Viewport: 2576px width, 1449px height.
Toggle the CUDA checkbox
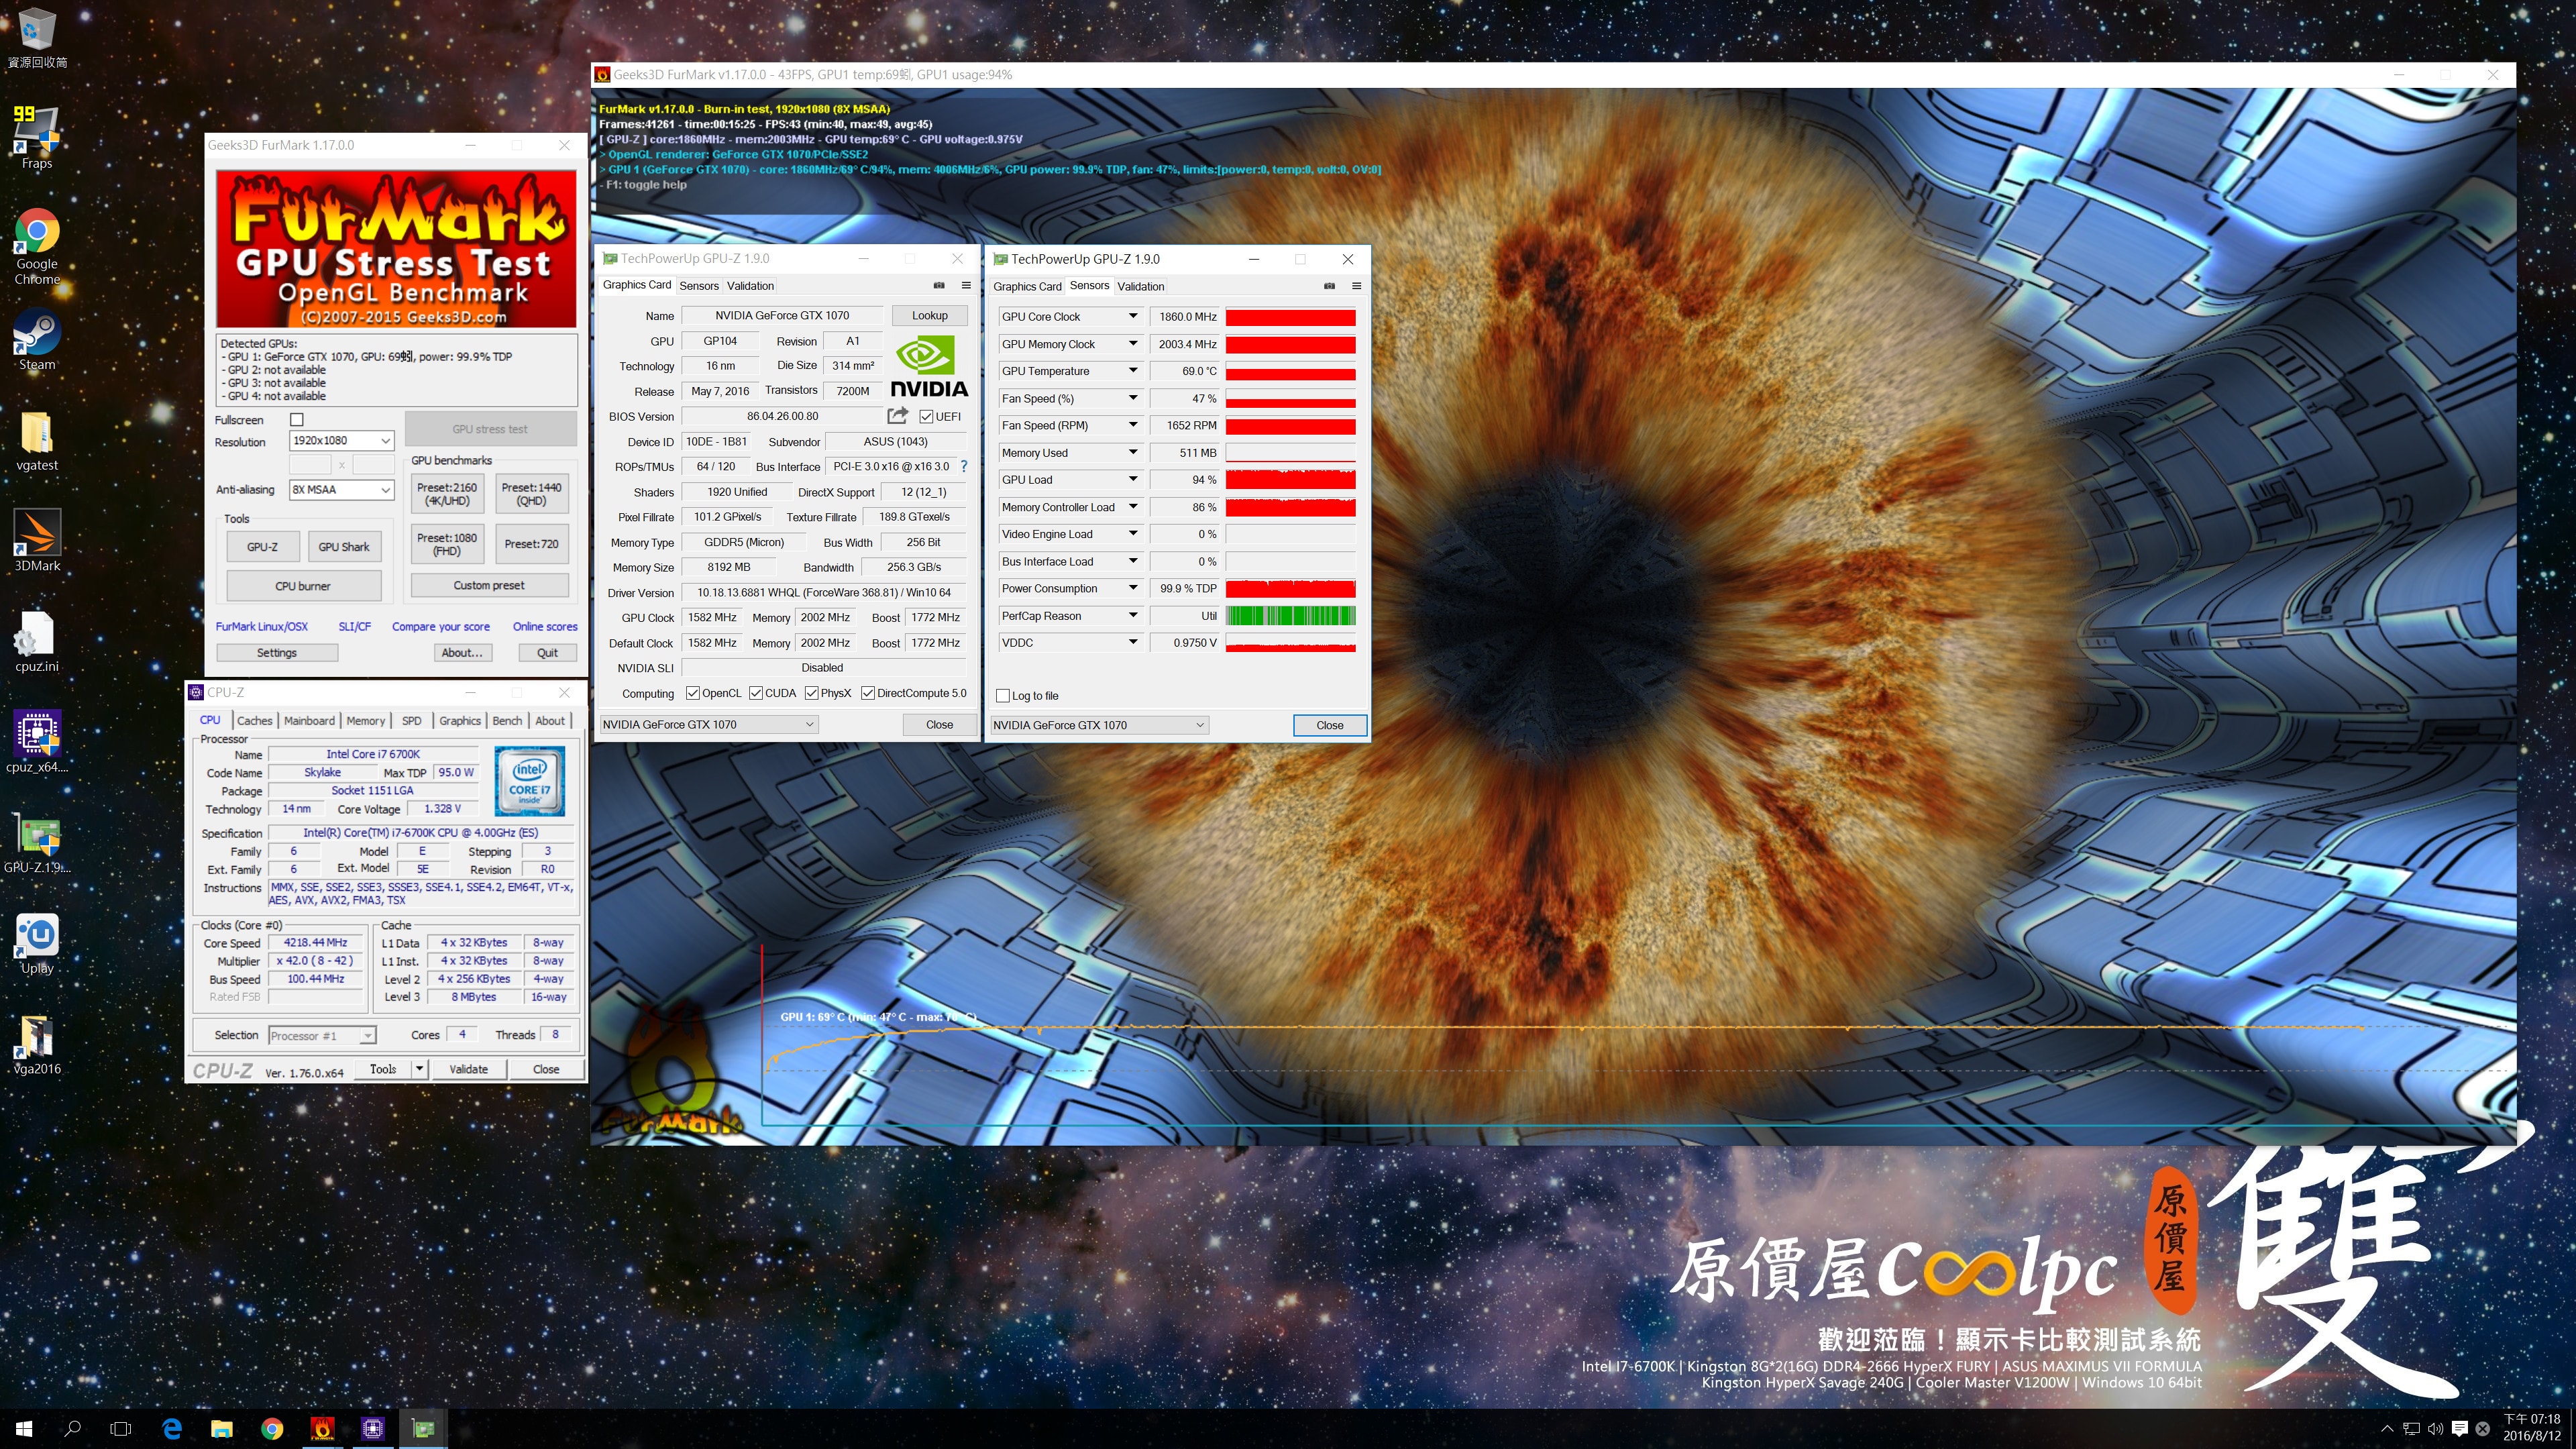756,693
